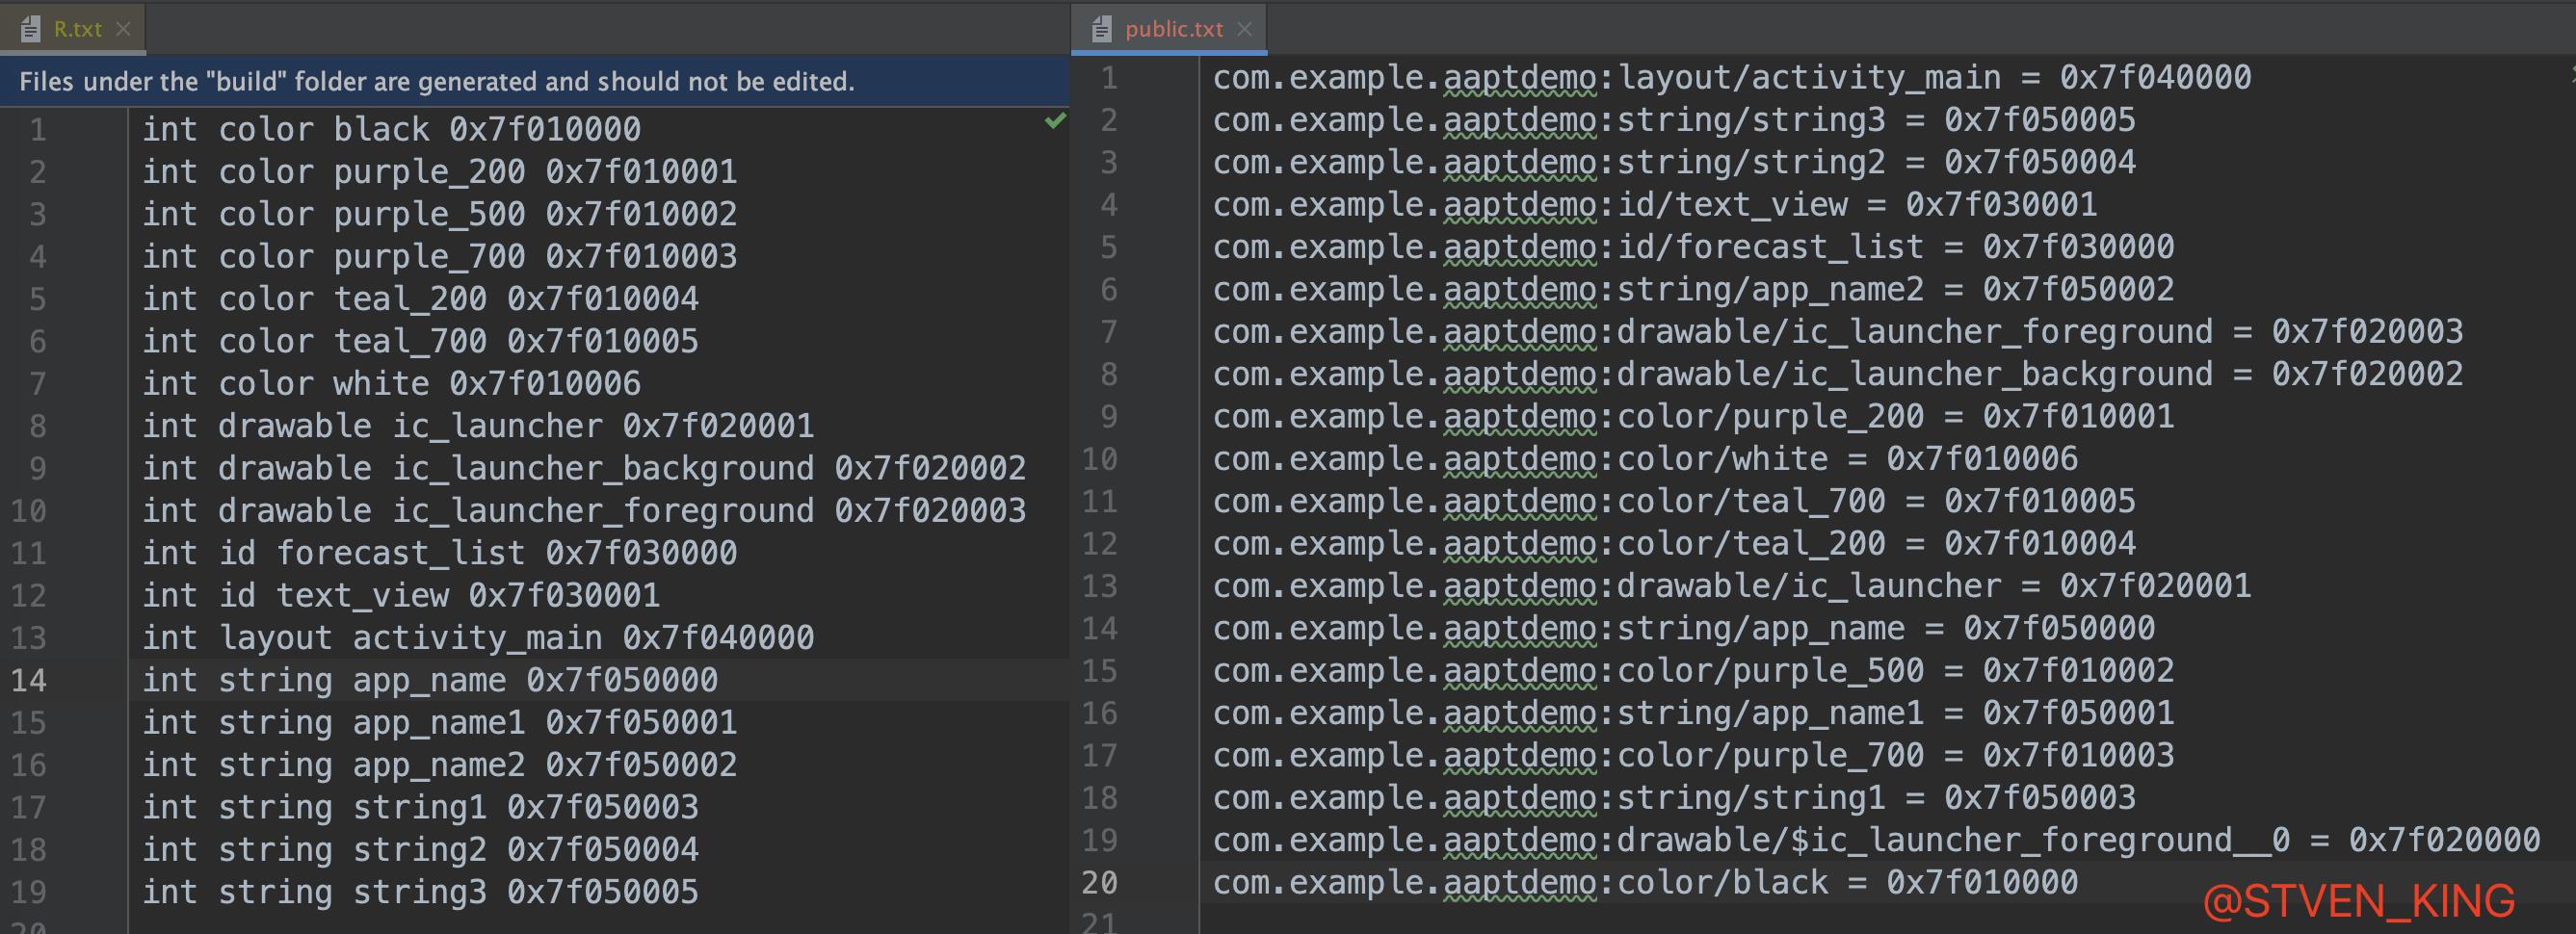Select line 'int color black 0x7f010000'

[391, 129]
